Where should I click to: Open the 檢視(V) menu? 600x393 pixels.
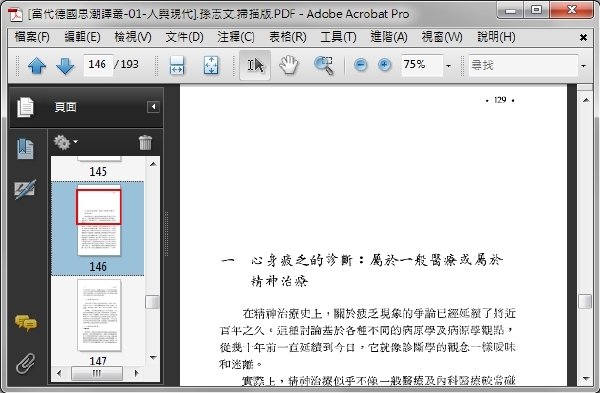133,37
